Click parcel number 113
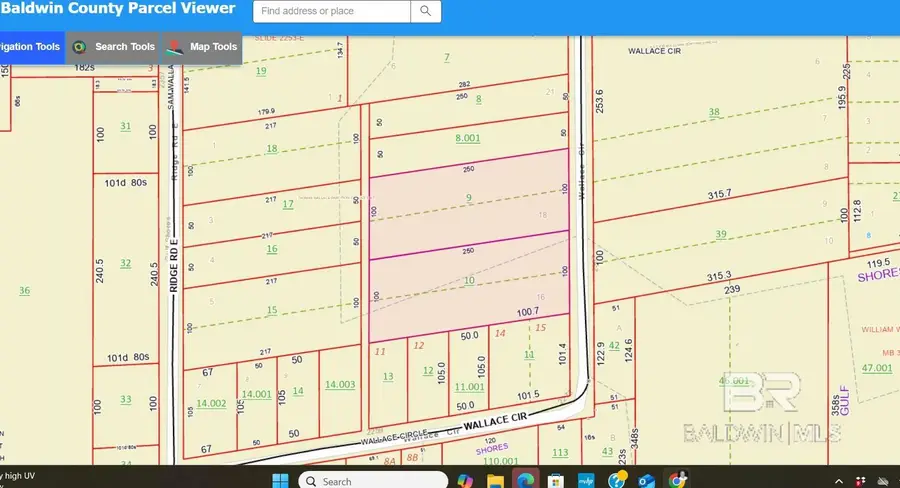The image size is (900, 488). click(560, 453)
